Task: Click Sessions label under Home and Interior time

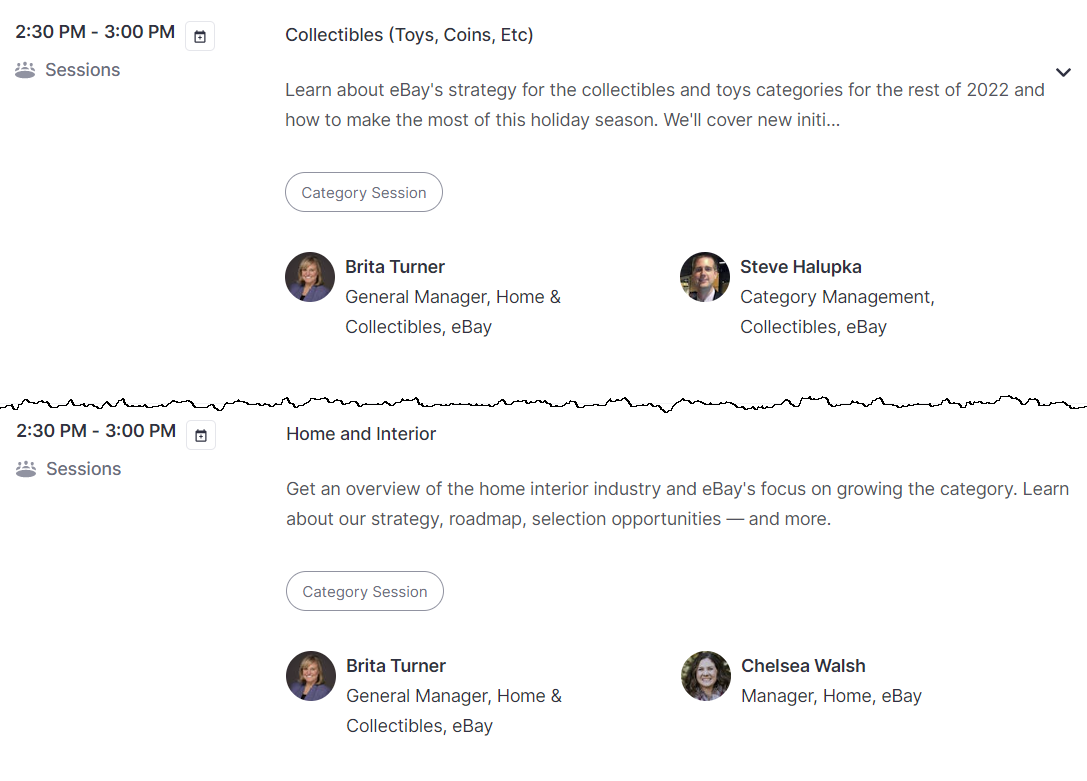Action: [x=84, y=469]
